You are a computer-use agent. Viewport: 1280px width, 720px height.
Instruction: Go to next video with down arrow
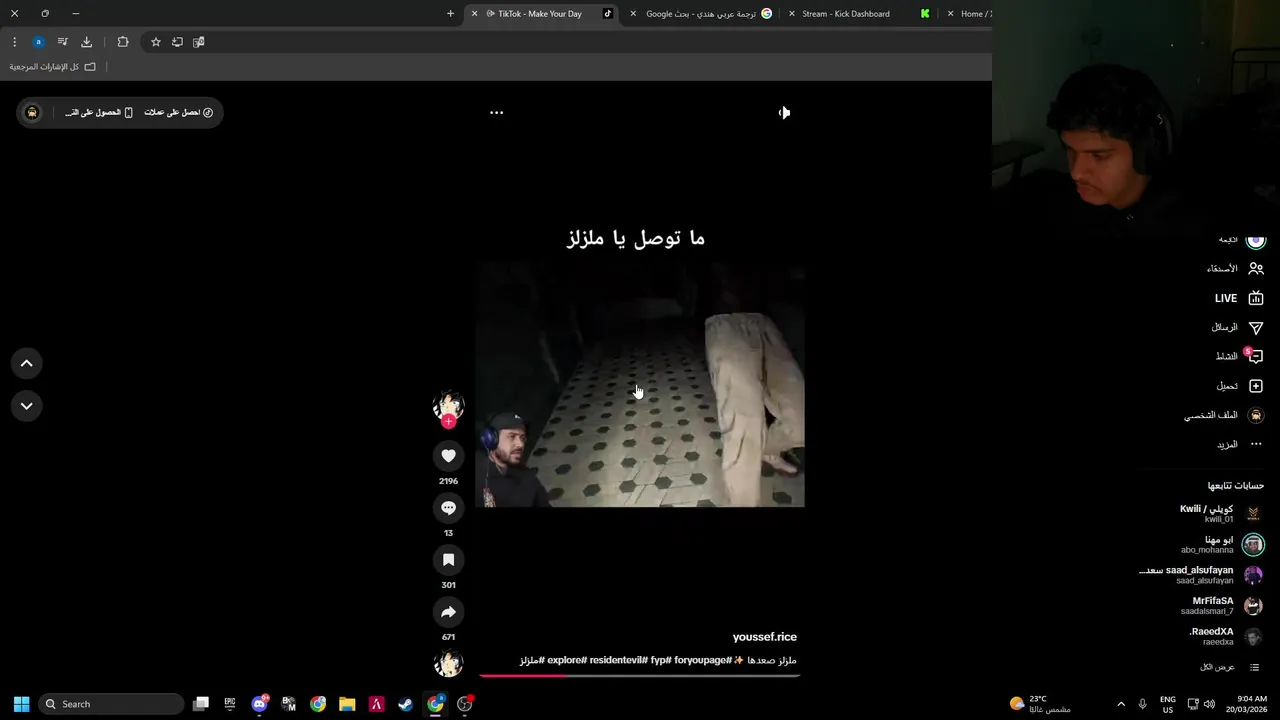point(27,406)
